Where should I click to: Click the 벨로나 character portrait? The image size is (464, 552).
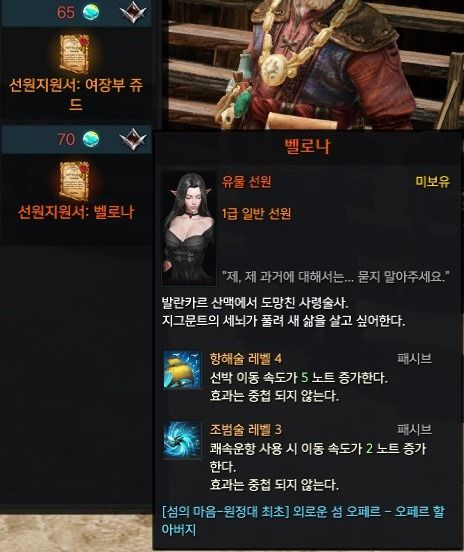tap(189, 228)
